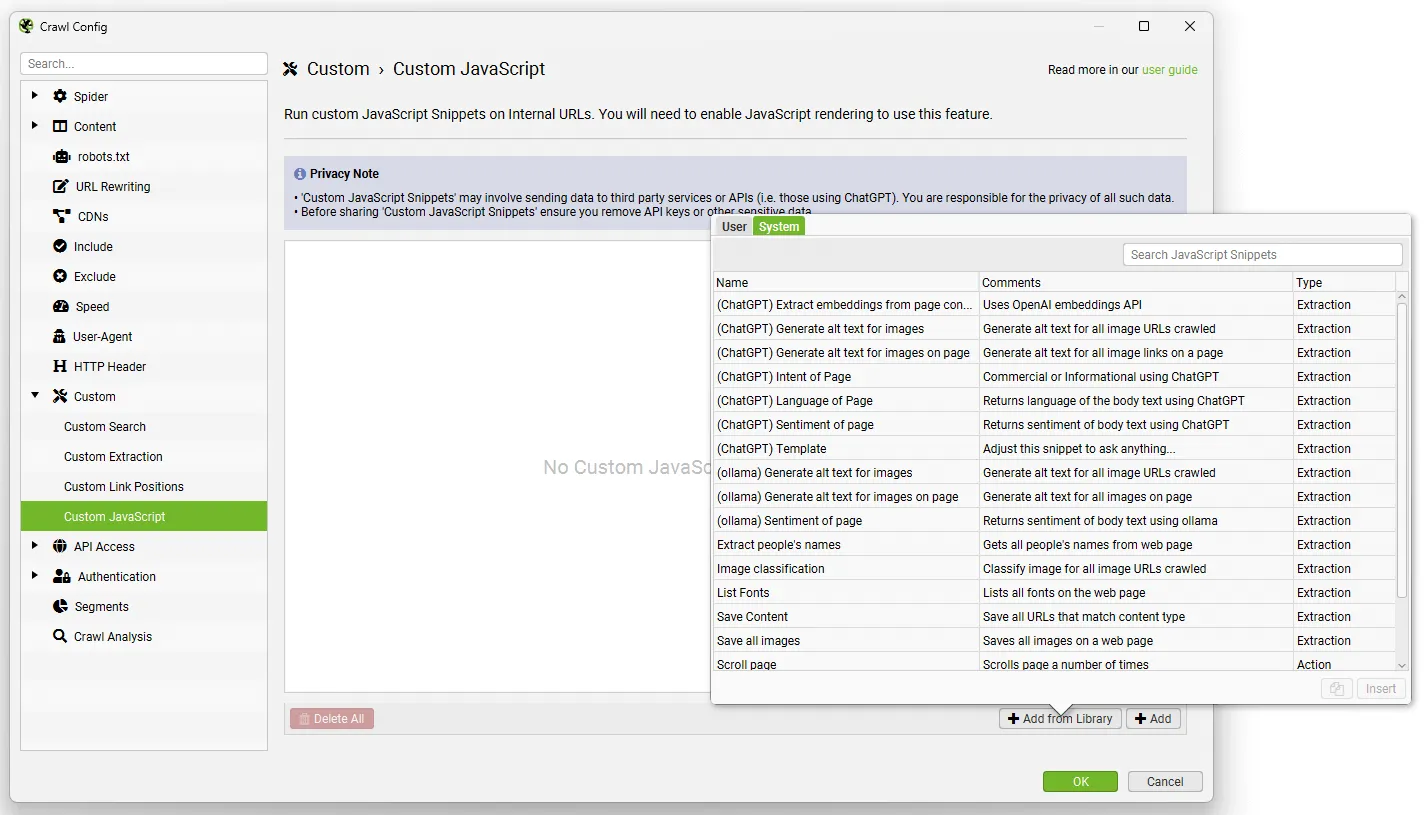
Task: Open Custom Extraction in the sidebar
Action: coord(113,457)
